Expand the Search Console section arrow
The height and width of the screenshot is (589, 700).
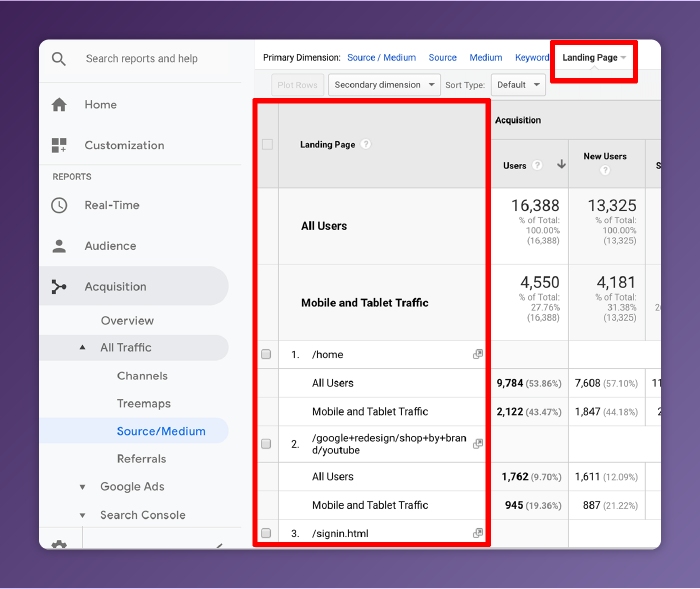click(x=83, y=515)
